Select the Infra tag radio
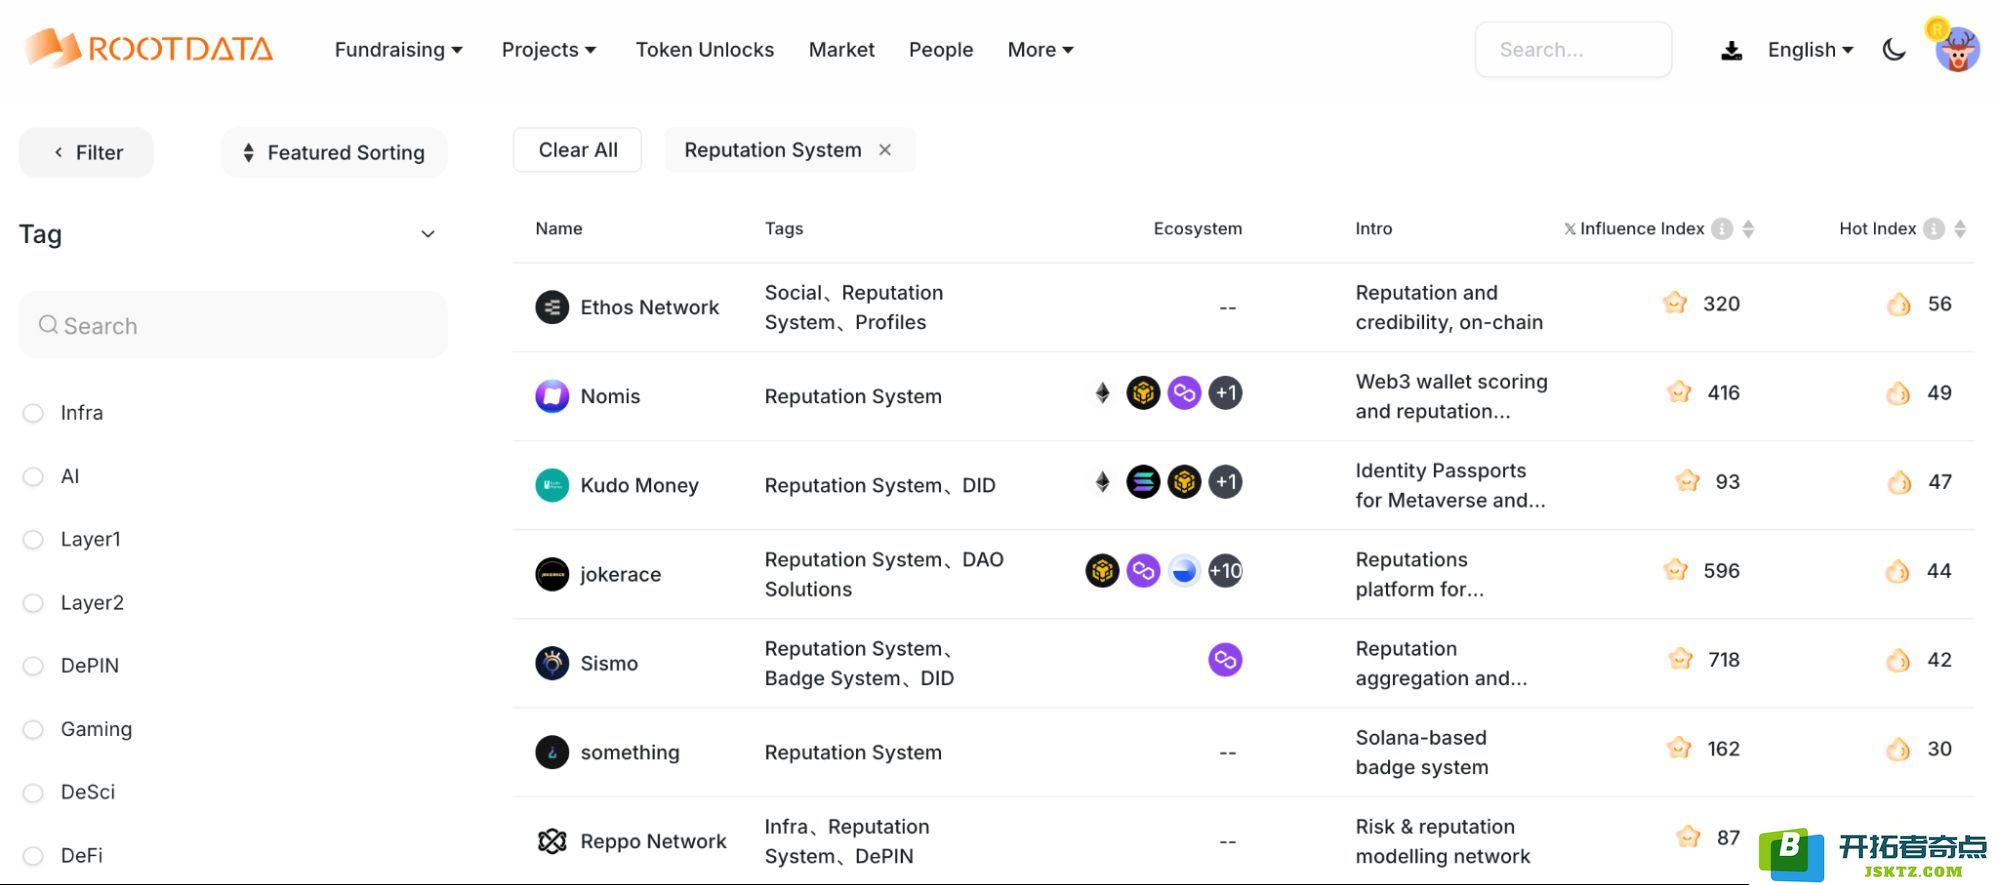The image size is (1999, 885). [33, 413]
